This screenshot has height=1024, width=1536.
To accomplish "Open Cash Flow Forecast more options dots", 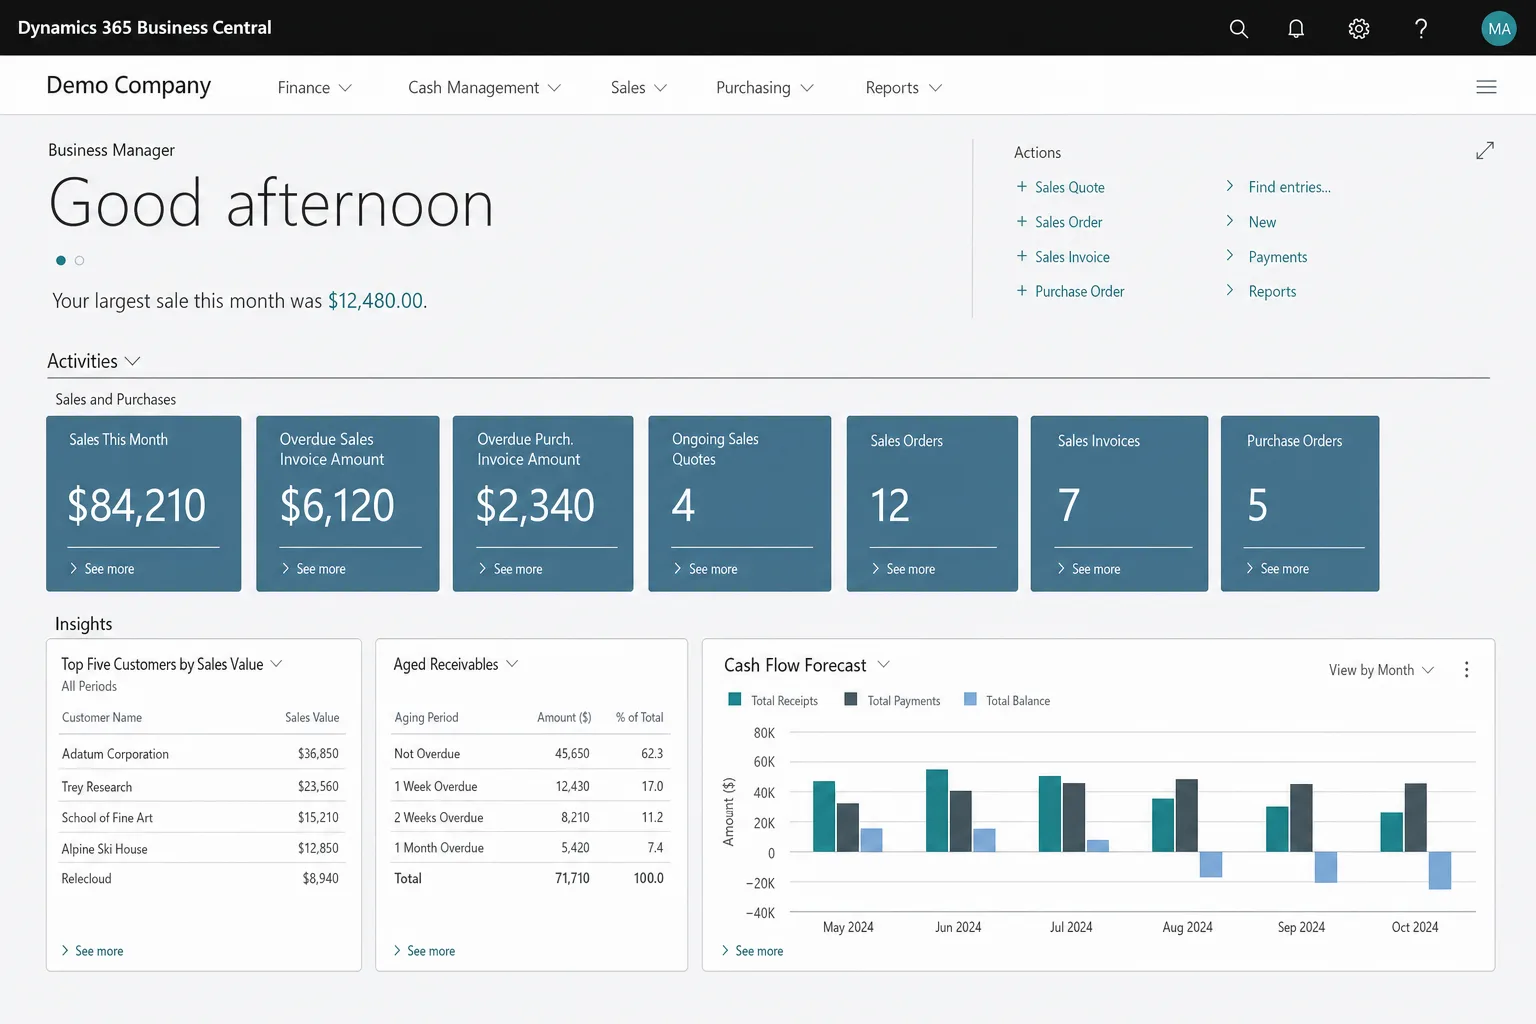I will 1466,670.
